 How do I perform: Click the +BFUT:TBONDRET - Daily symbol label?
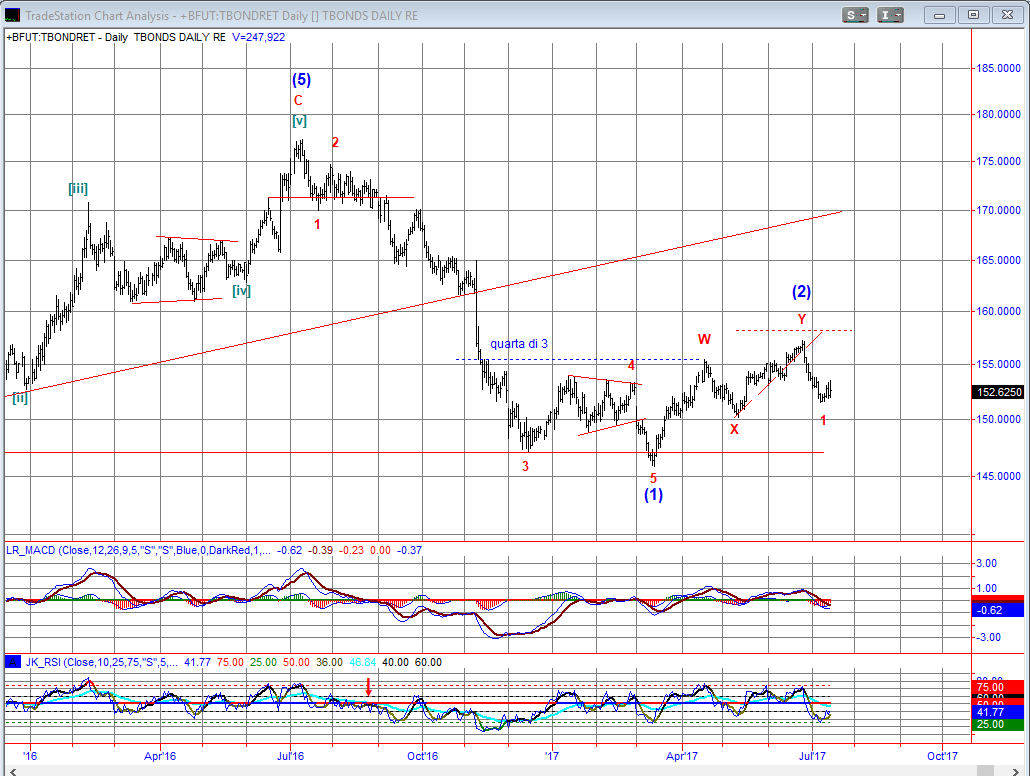pos(67,37)
